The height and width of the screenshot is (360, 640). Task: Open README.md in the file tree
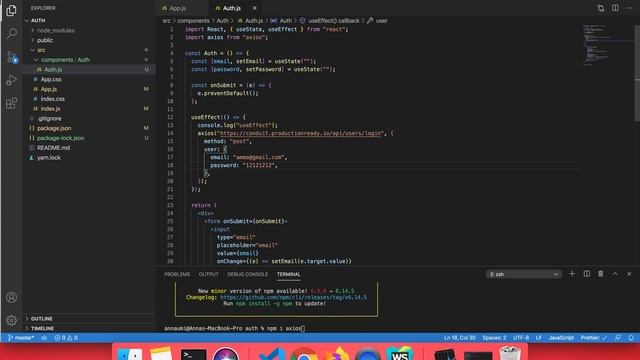pyautogui.click(x=53, y=148)
